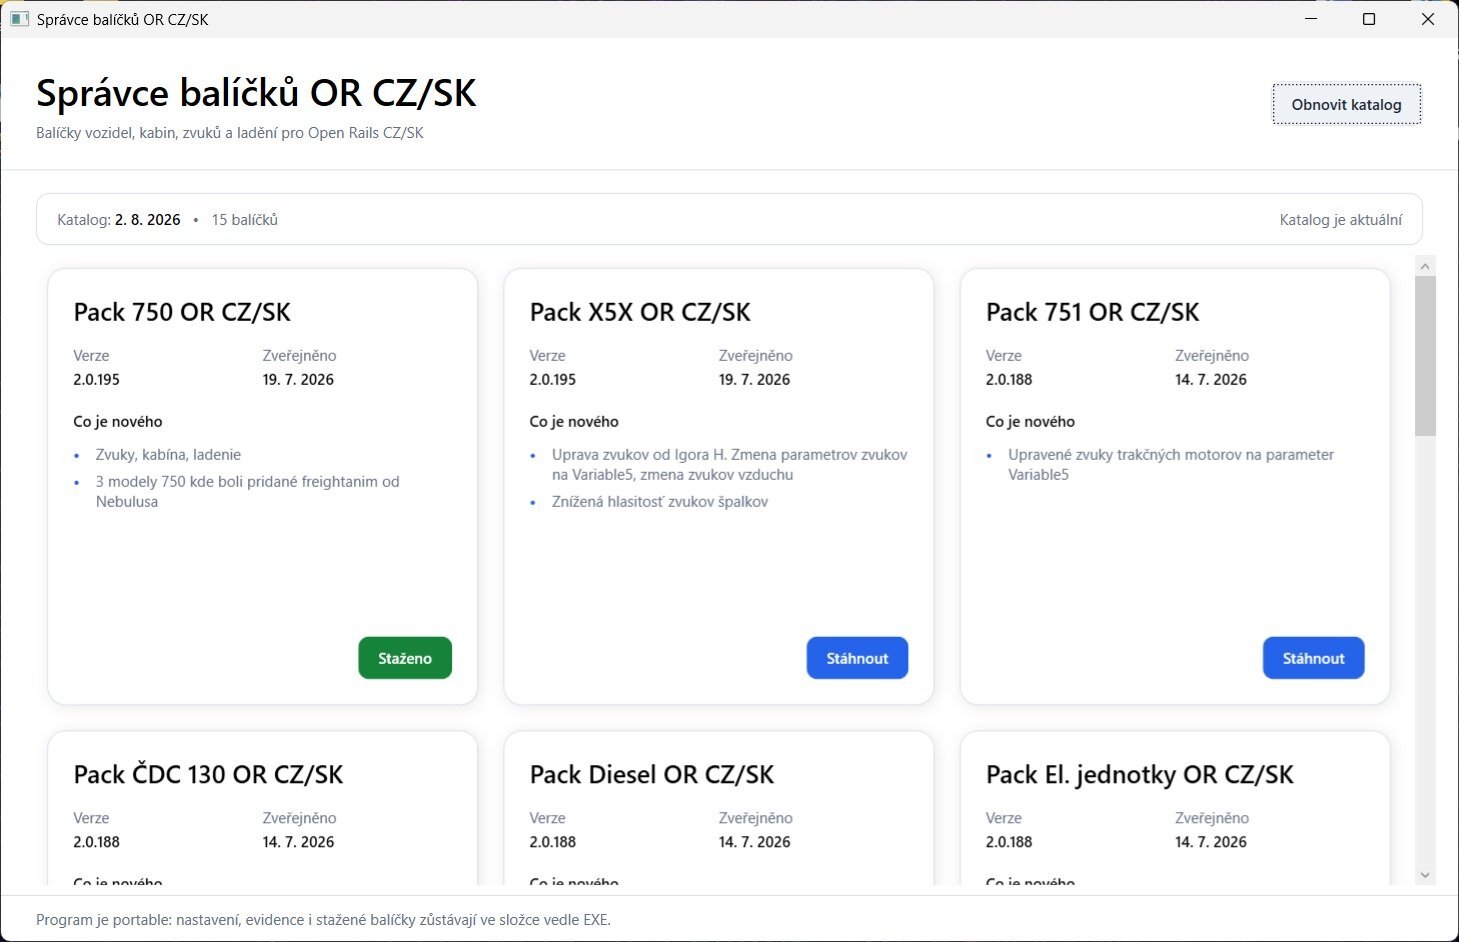Select the Pack ČDC 130 OR CZ/SK title
1459x942 pixels.
click(208, 774)
